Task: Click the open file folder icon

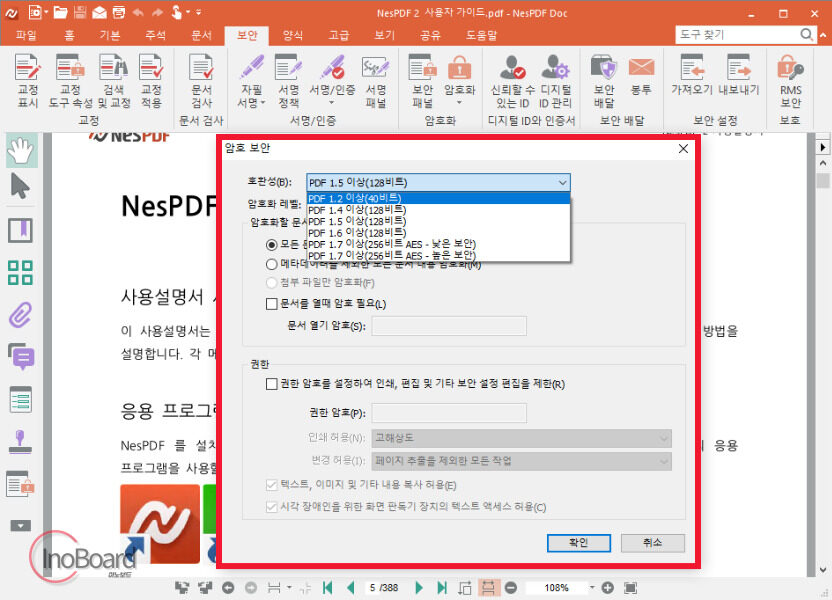Action: coord(60,12)
